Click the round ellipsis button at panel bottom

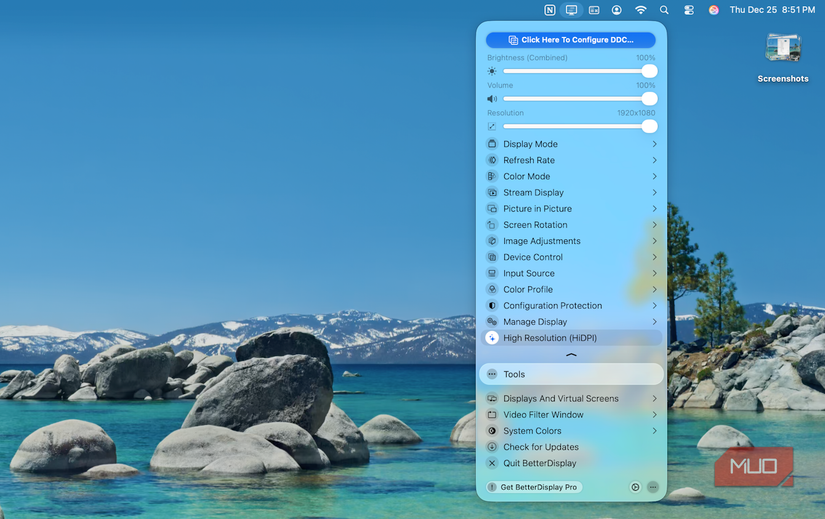(652, 487)
